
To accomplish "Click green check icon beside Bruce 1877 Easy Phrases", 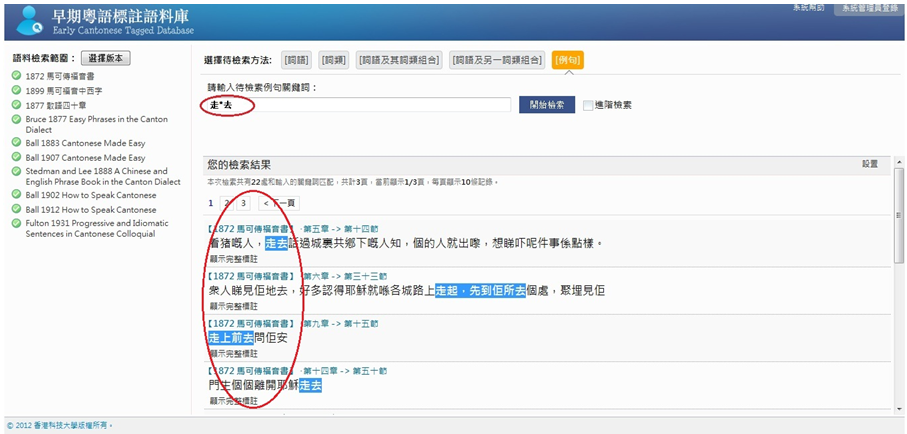I will 17,118.
